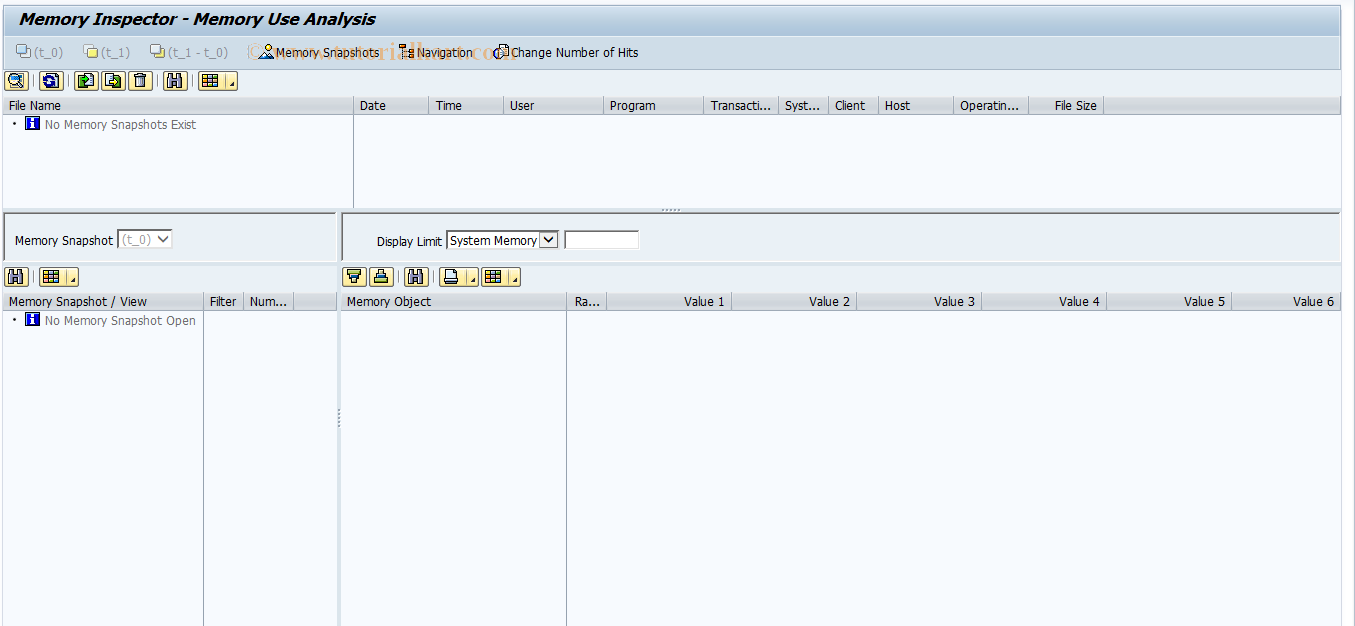
Task: Click the Memory Object column header
Action: [454, 301]
